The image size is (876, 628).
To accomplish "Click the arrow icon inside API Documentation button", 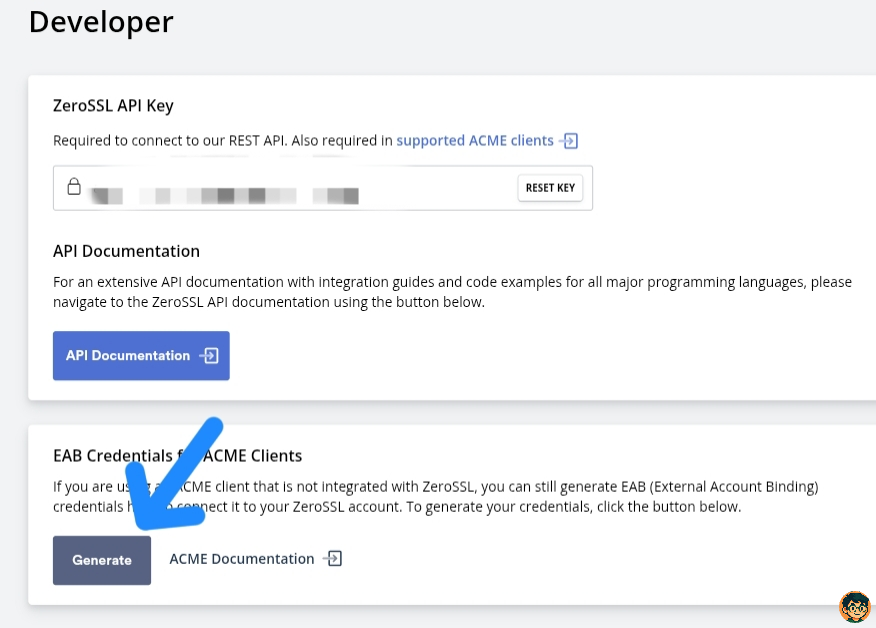I will (x=209, y=355).
